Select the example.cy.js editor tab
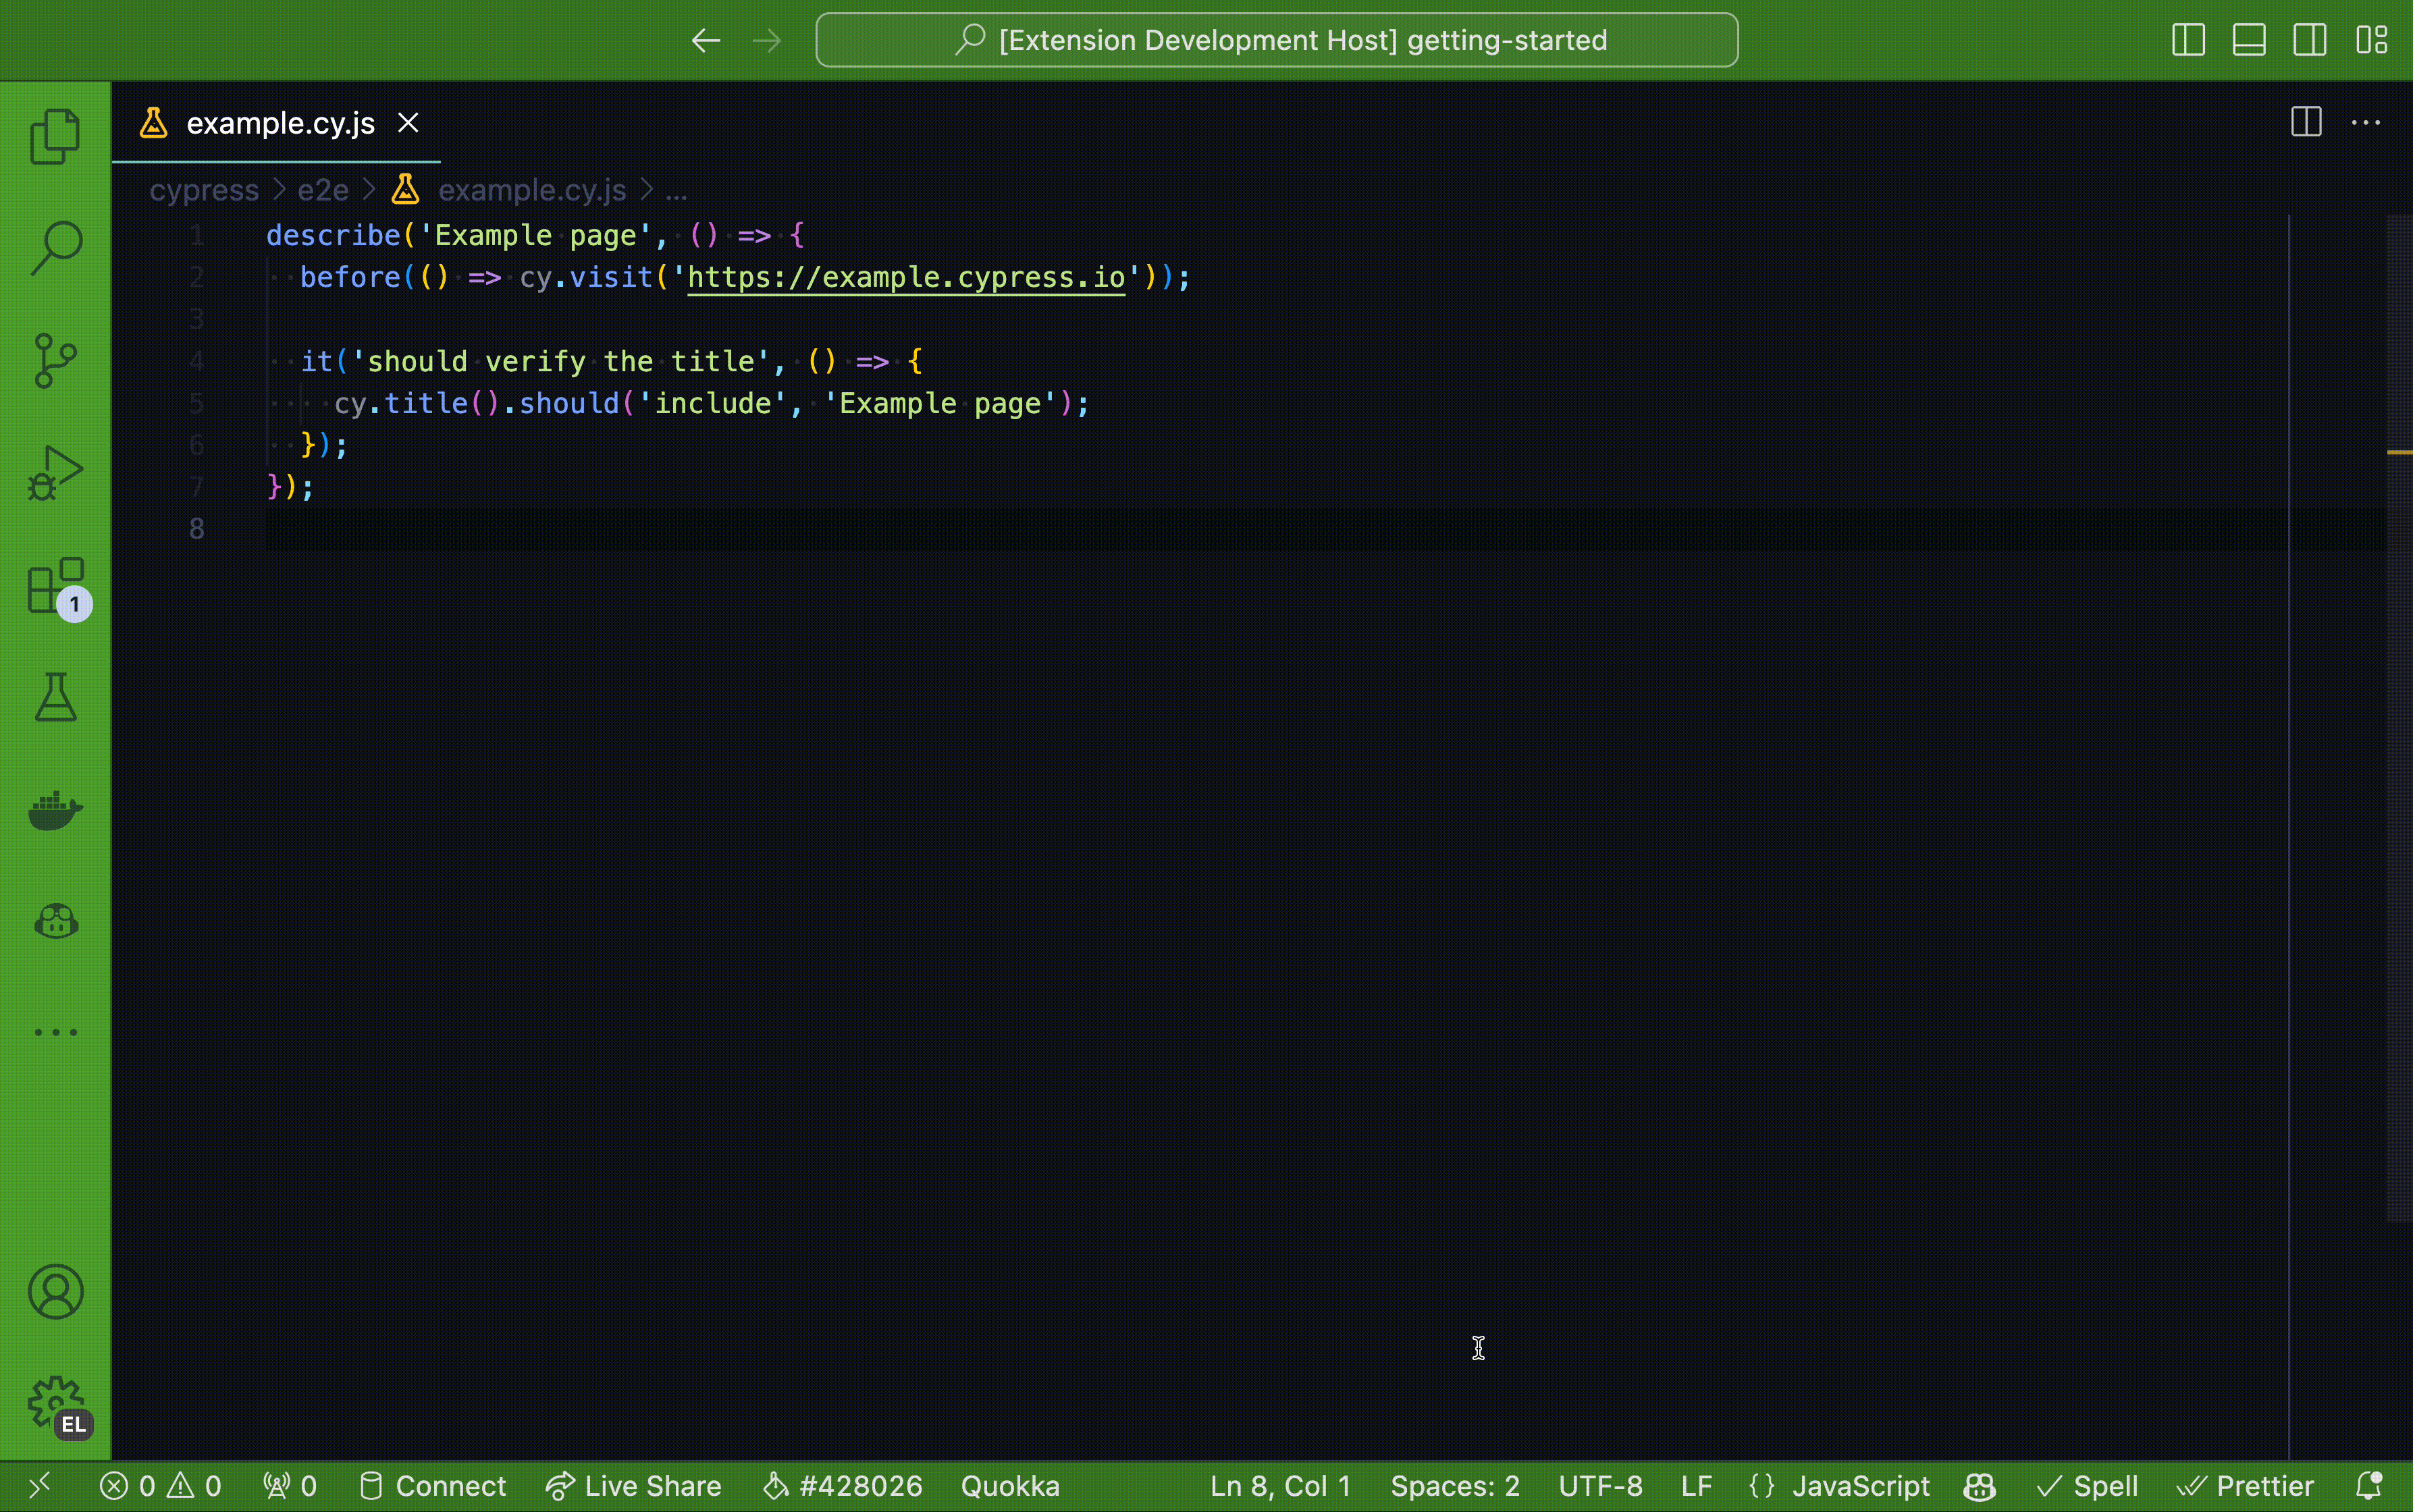Screen dimensions: 2413x1512 pyautogui.click(x=280, y=123)
